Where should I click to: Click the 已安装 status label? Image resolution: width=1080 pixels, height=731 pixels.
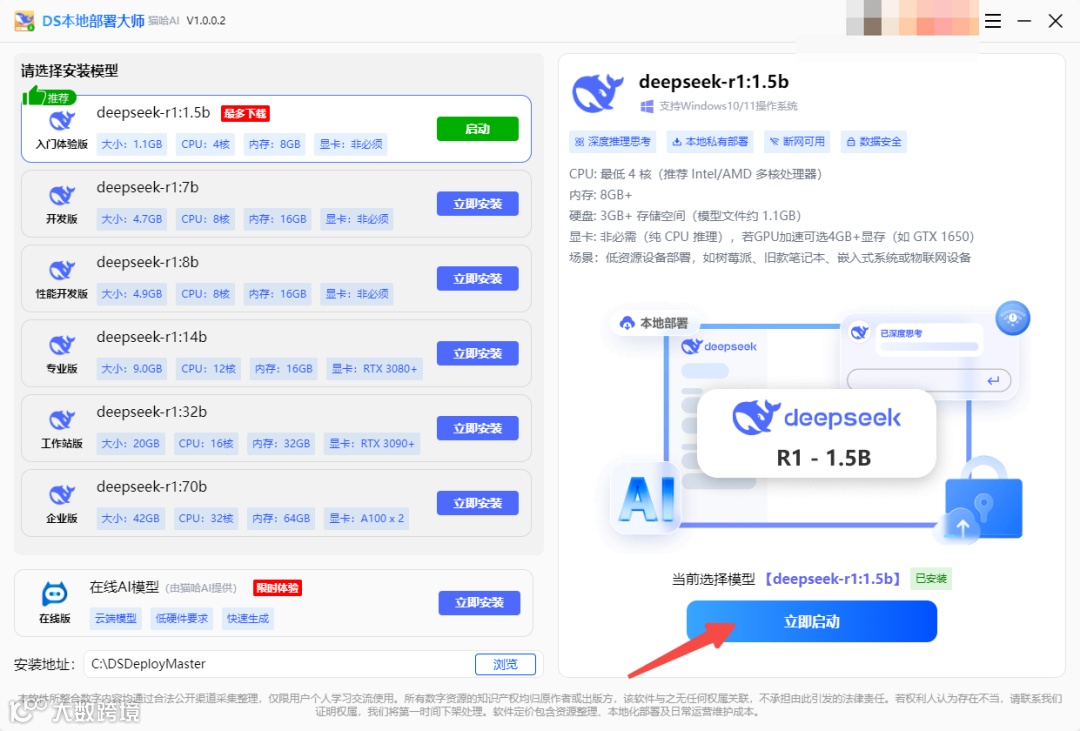[931, 579]
